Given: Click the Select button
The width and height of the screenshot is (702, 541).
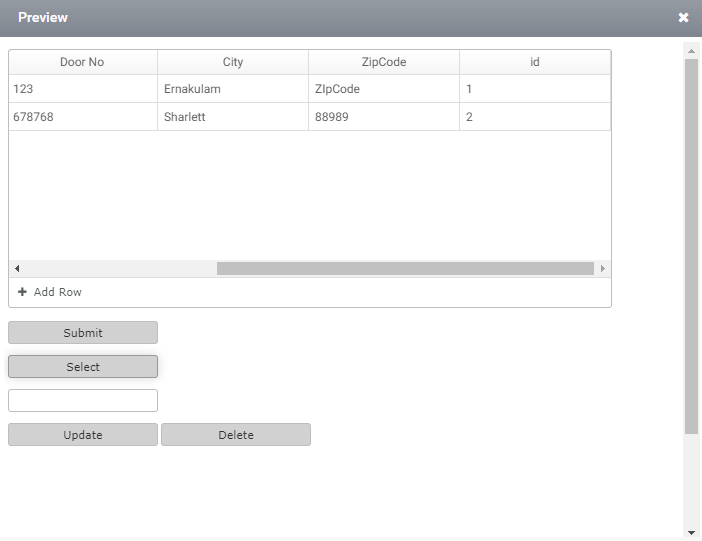Looking at the screenshot, I should coord(83,367).
